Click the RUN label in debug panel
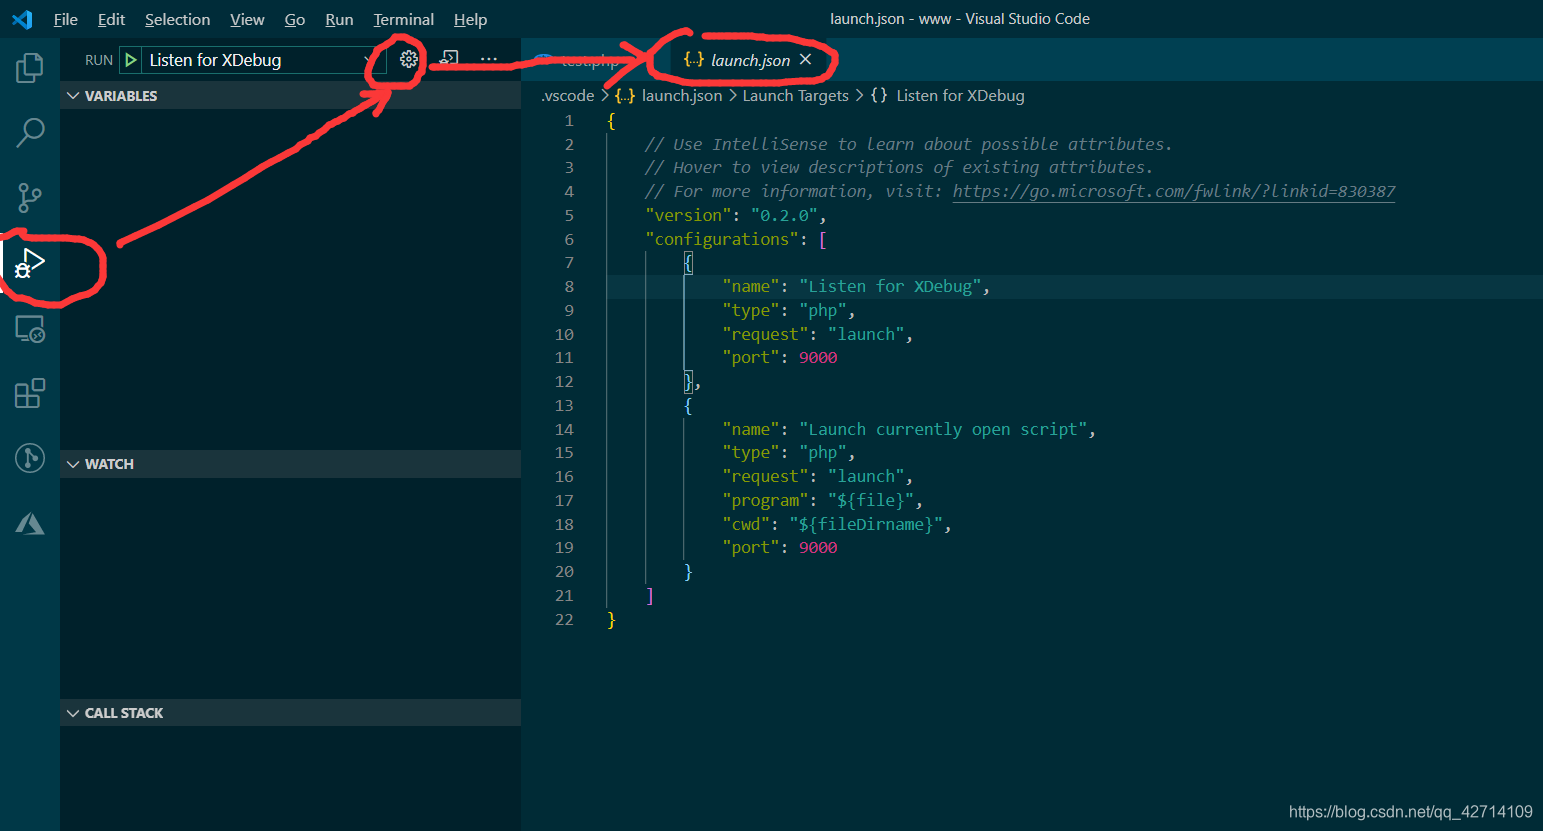This screenshot has height=831, width=1543. tap(98, 60)
